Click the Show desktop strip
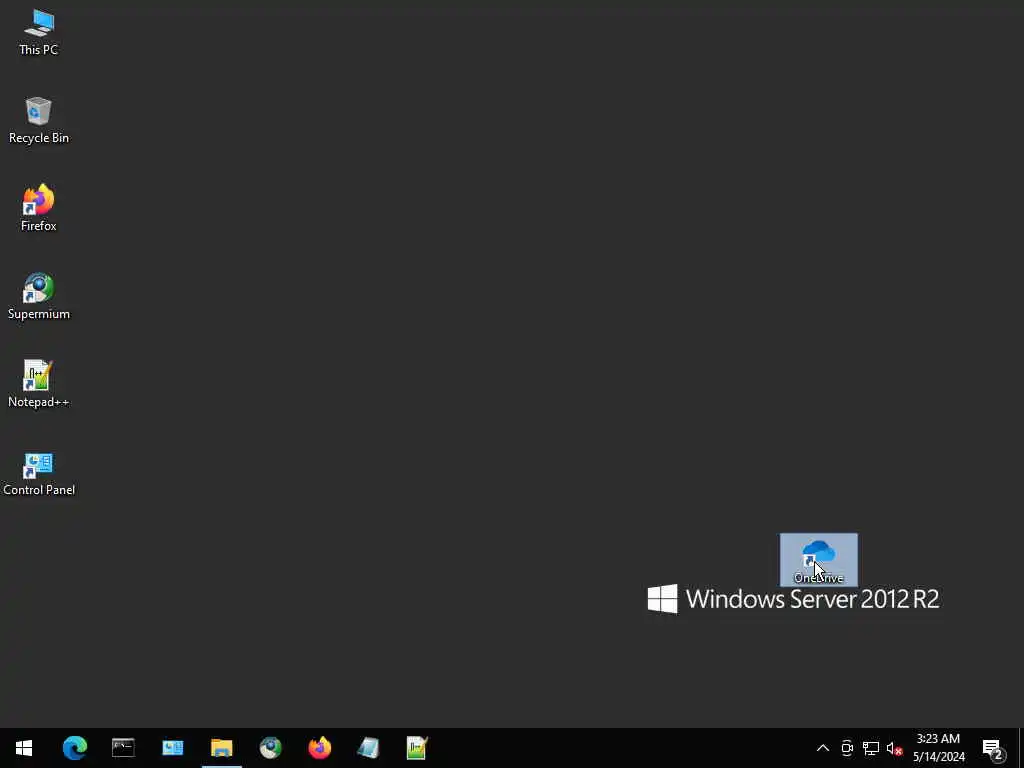 click(x=1021, y=748)
